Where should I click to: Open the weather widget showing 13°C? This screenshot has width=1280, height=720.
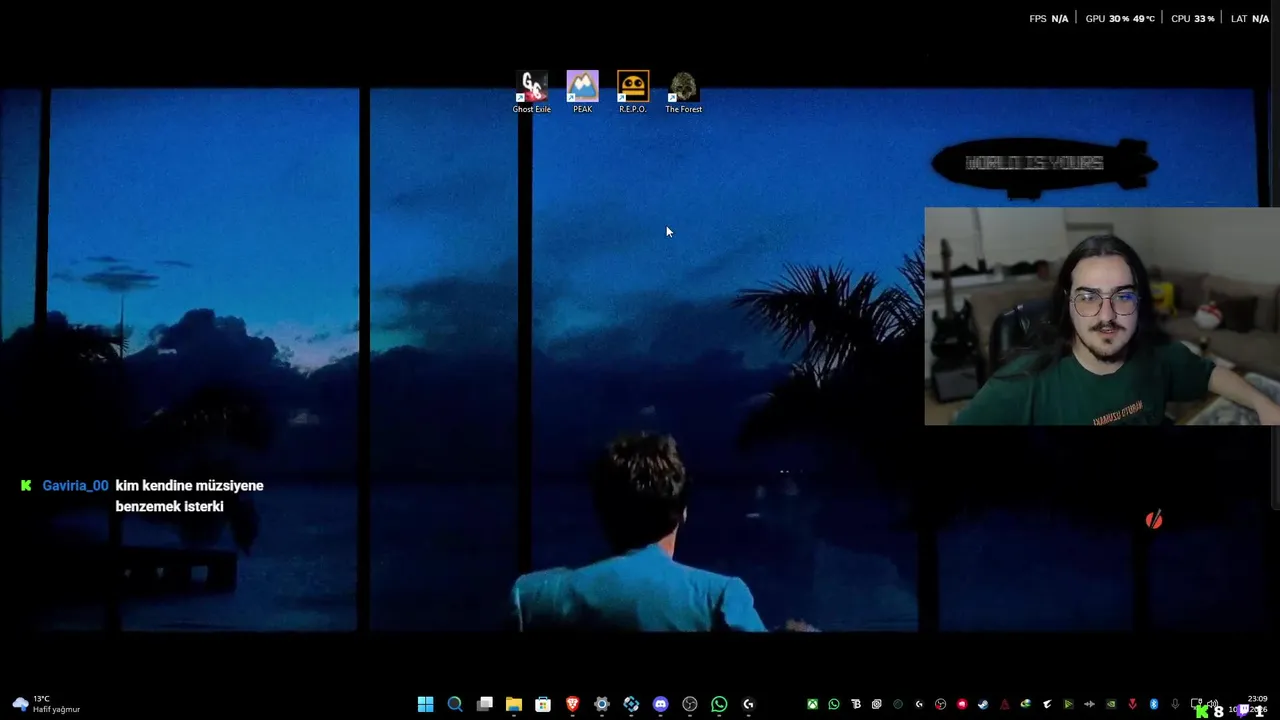tap(46, 704)
